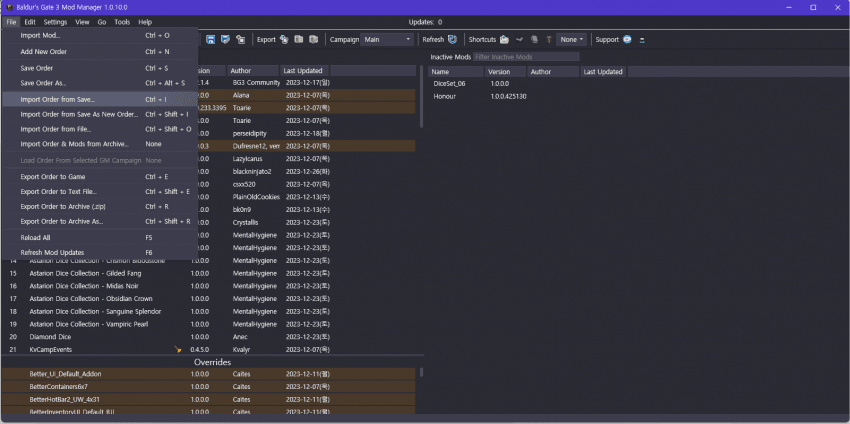Click the app icon in the title bar
This screenshot has width=850, height=424.
coord(9,7)
